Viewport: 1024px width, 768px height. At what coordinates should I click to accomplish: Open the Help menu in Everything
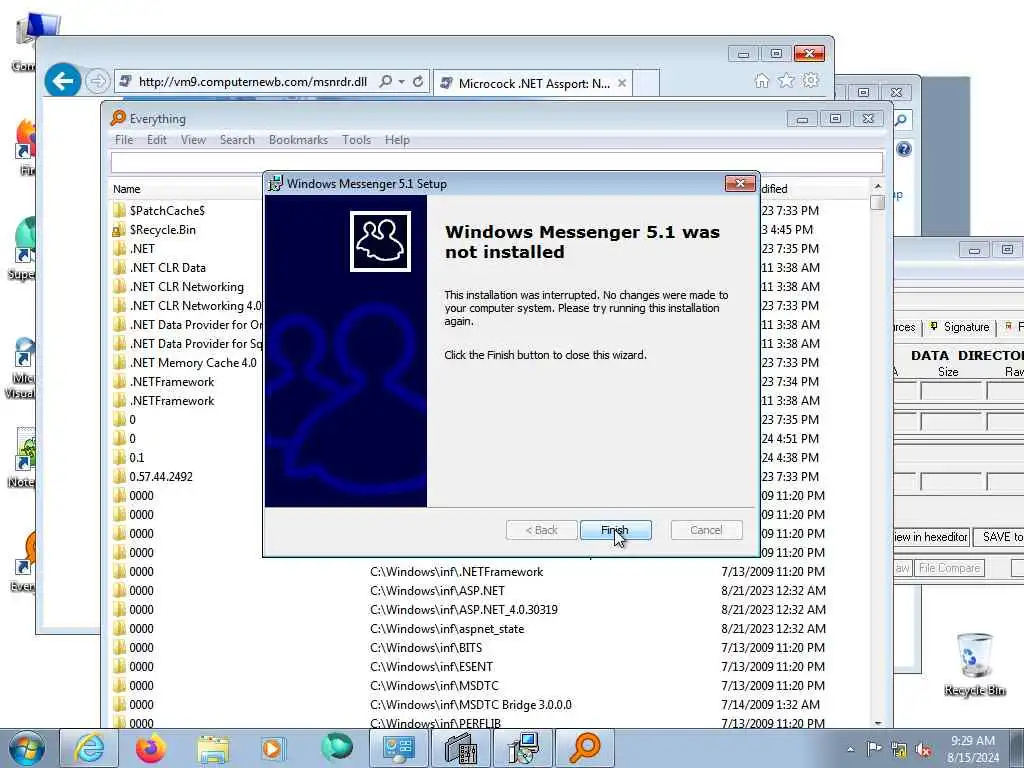tap(397, 140)
